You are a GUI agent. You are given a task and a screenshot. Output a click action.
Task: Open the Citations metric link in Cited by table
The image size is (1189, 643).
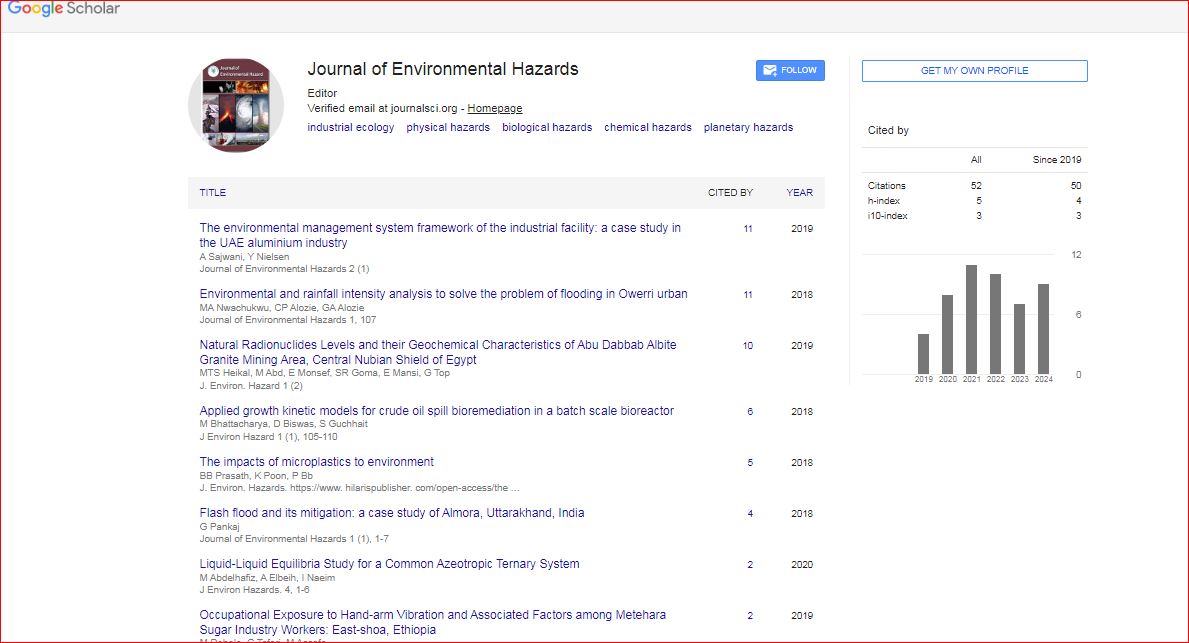[x=887, y=186]
